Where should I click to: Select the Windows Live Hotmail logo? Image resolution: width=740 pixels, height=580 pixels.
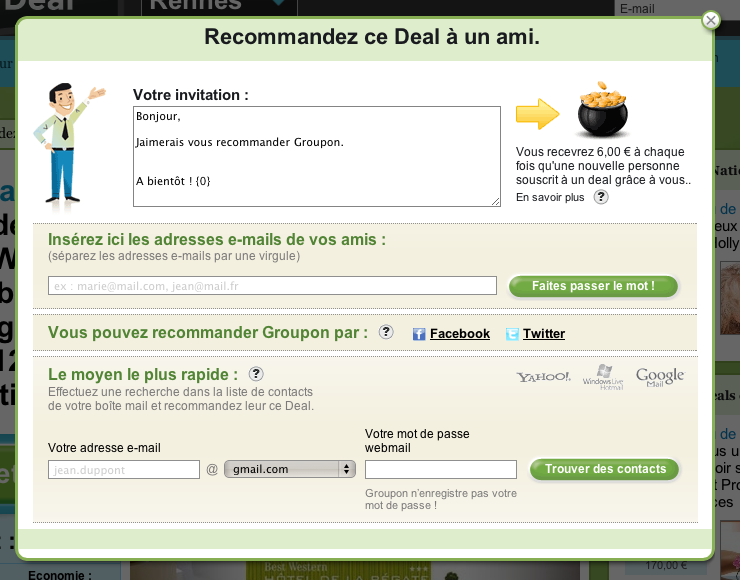[603, 377]
